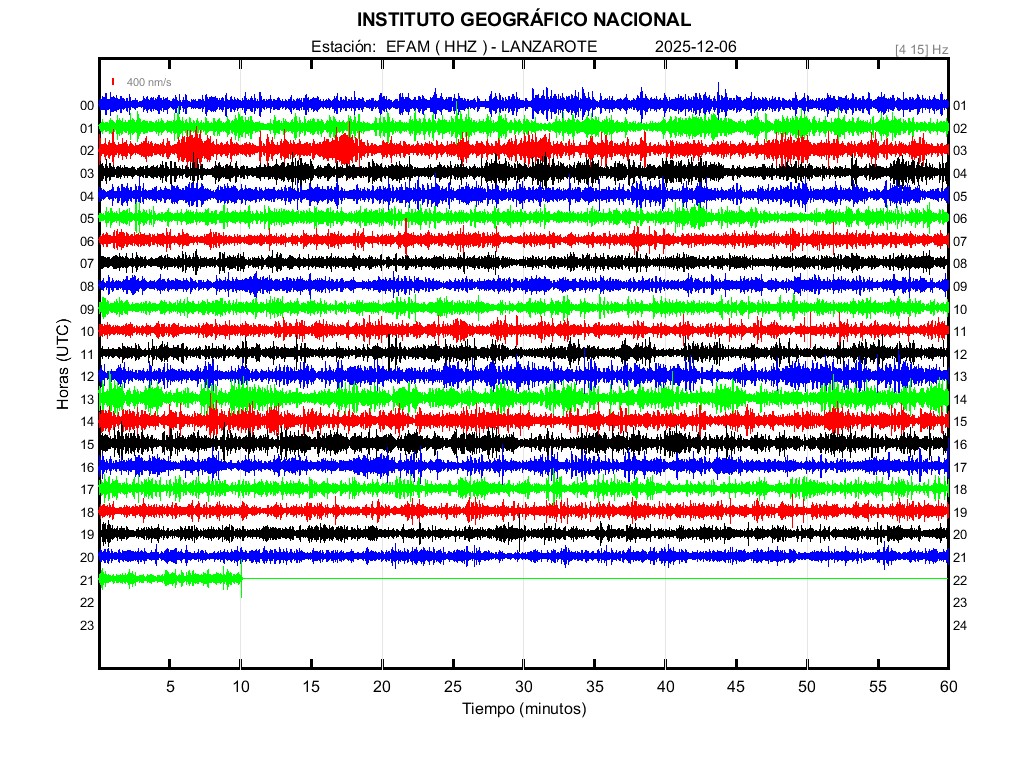
Task: Select the right-axis hour label 12
Action: 960,355
